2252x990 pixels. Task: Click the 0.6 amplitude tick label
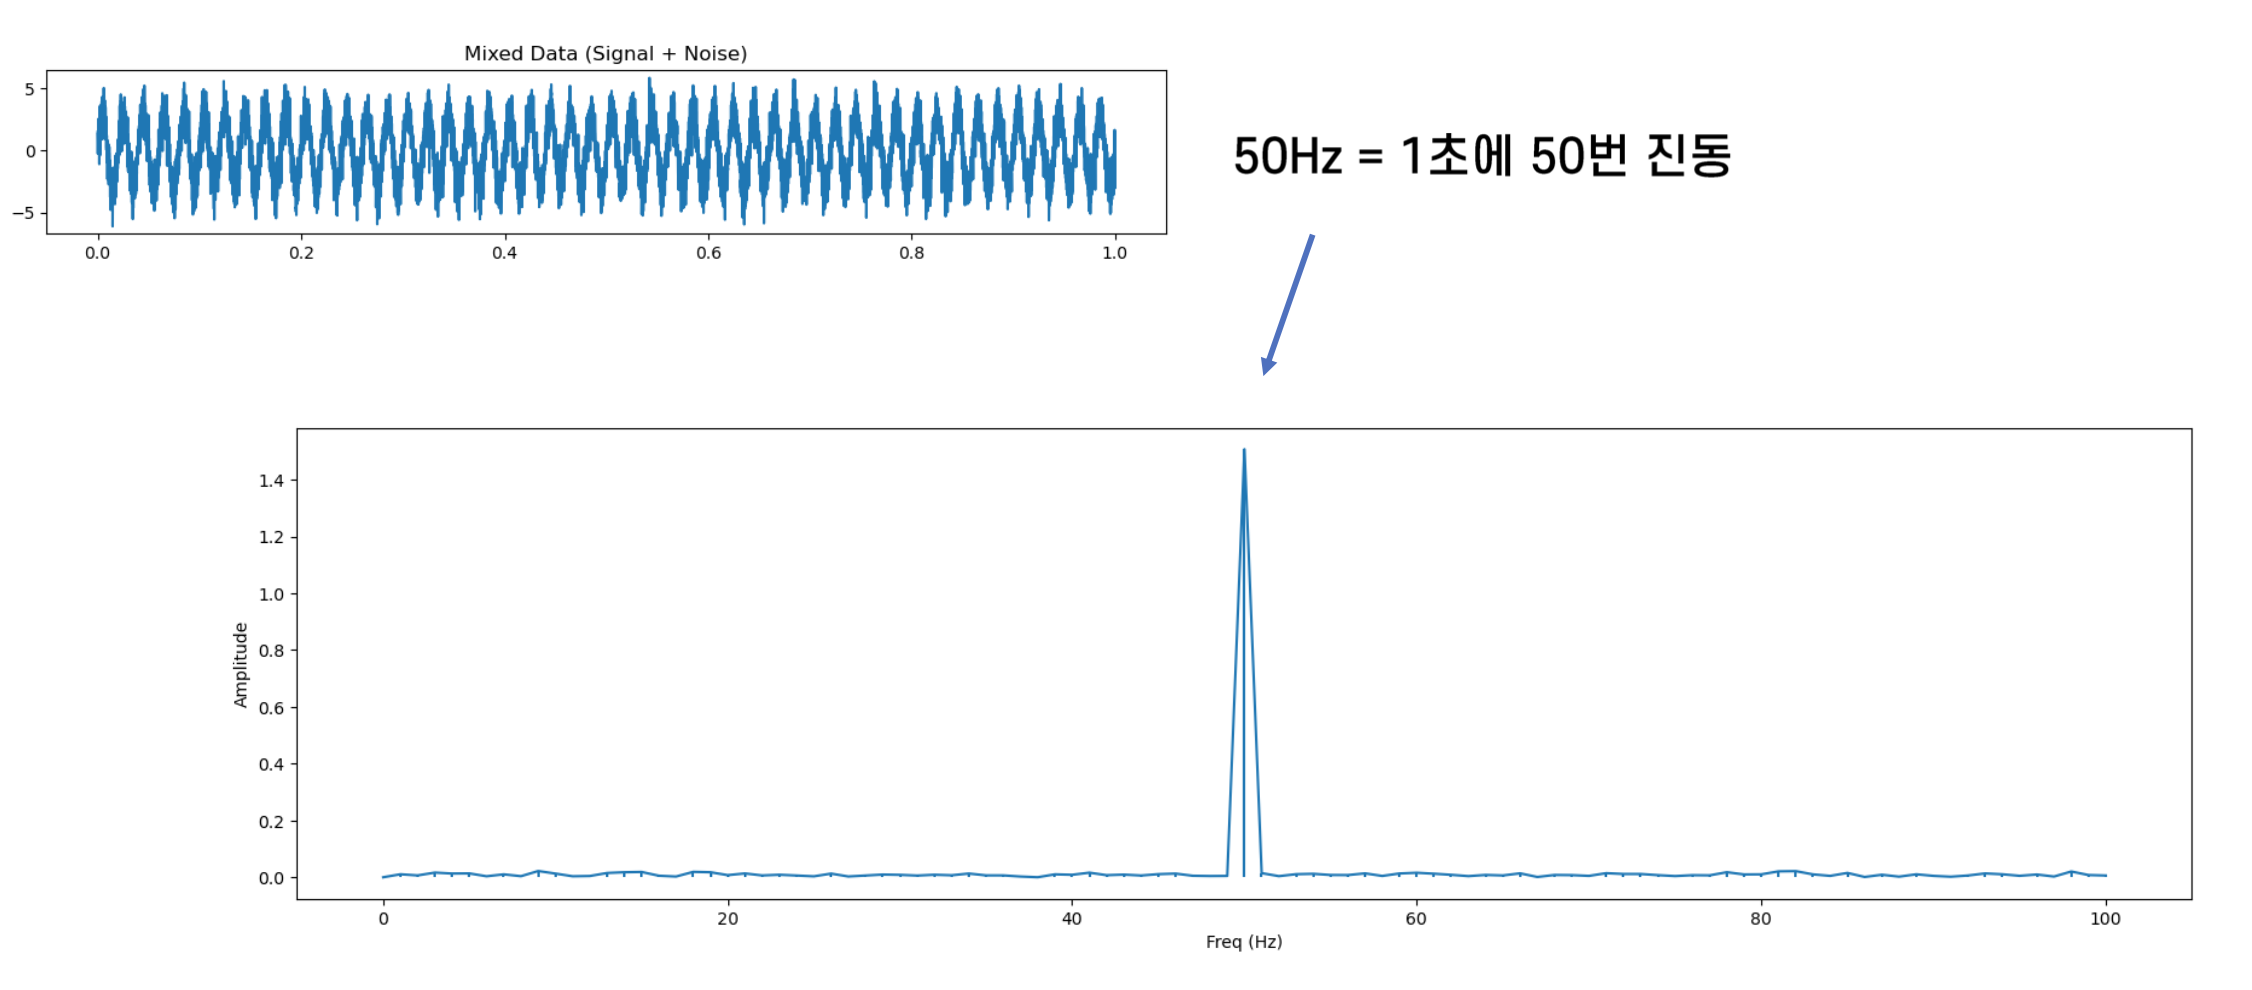coord(271,708)
